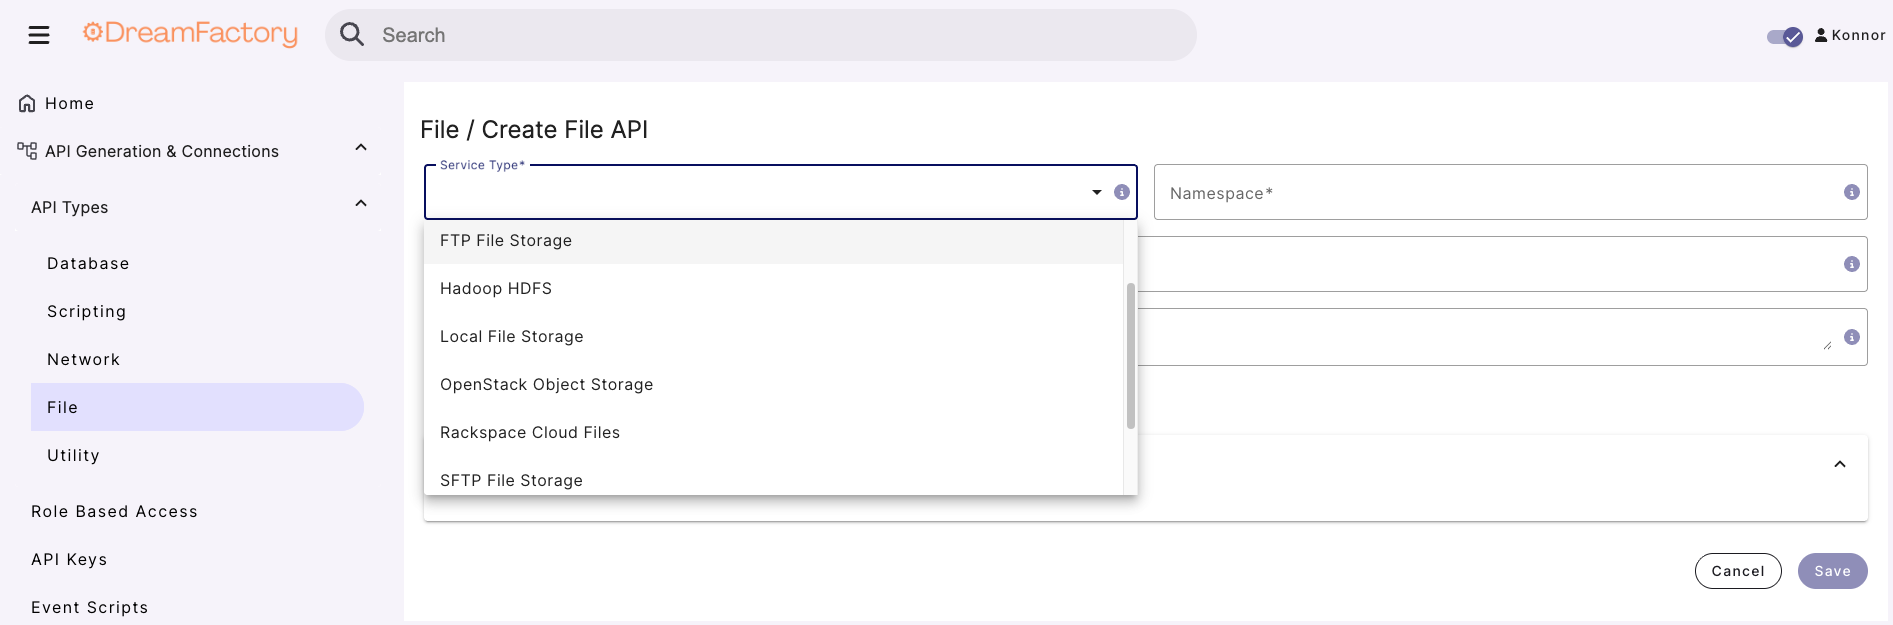Click the Cancel button
The width and height of the screenshot is (1893, 625).
tap(1738, 571)
